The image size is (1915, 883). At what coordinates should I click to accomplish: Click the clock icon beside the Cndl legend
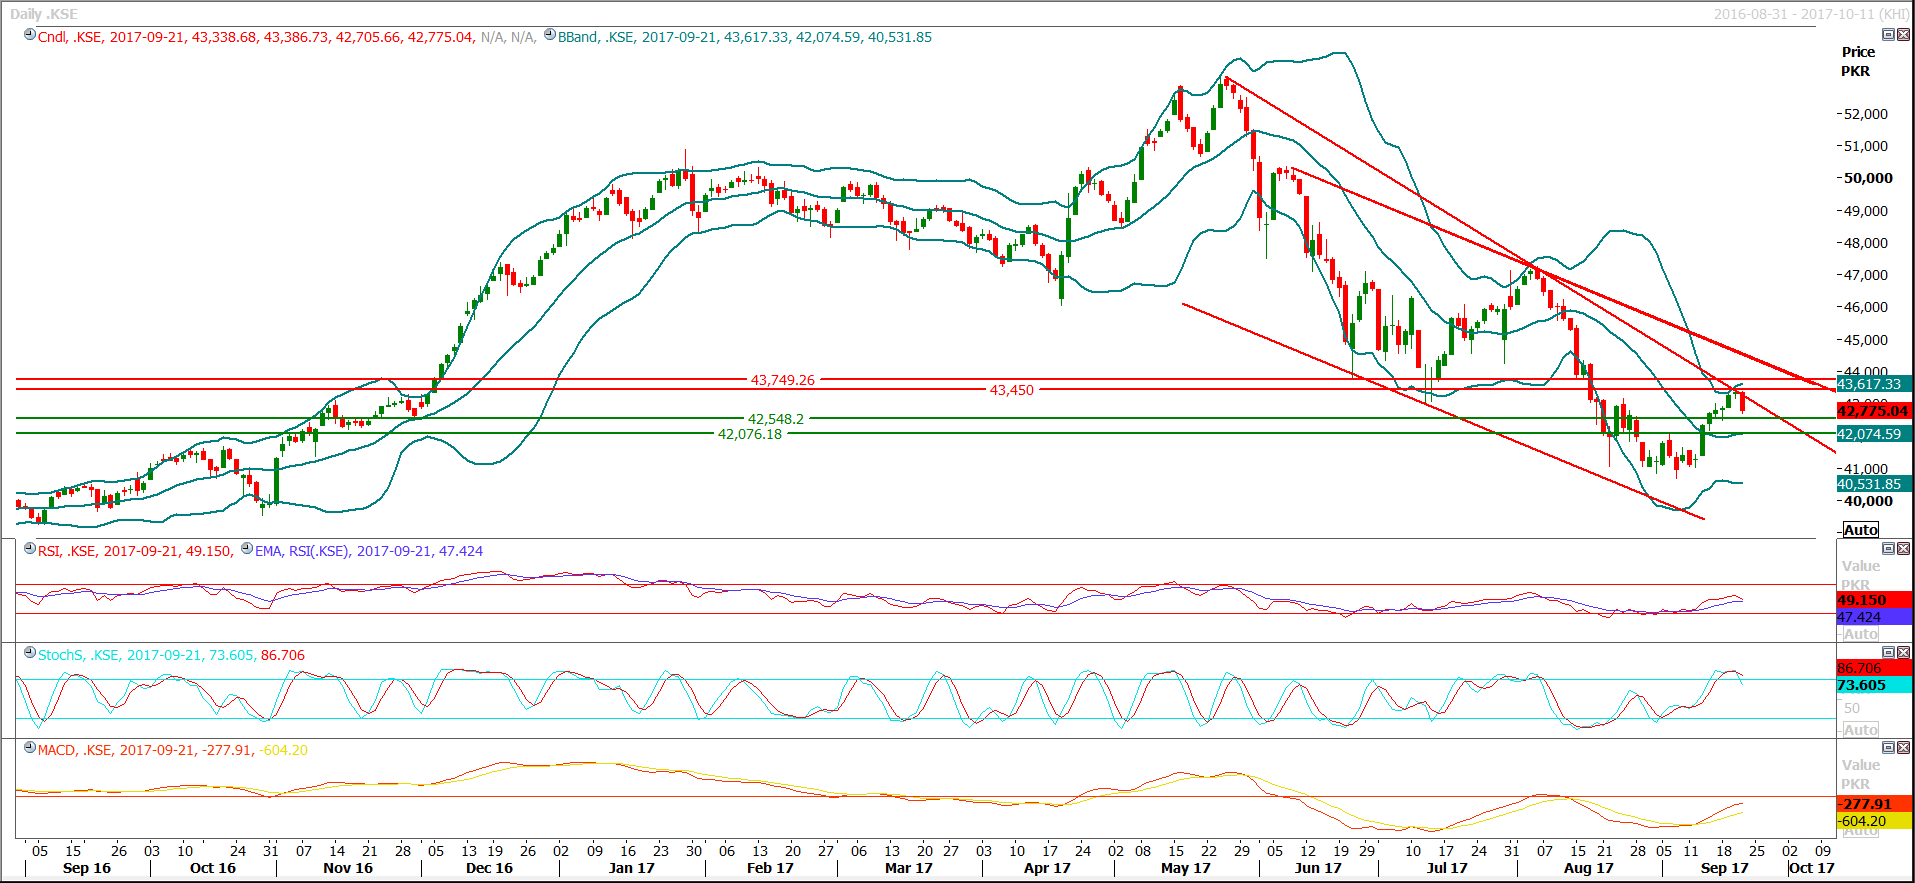coord(30,35)
